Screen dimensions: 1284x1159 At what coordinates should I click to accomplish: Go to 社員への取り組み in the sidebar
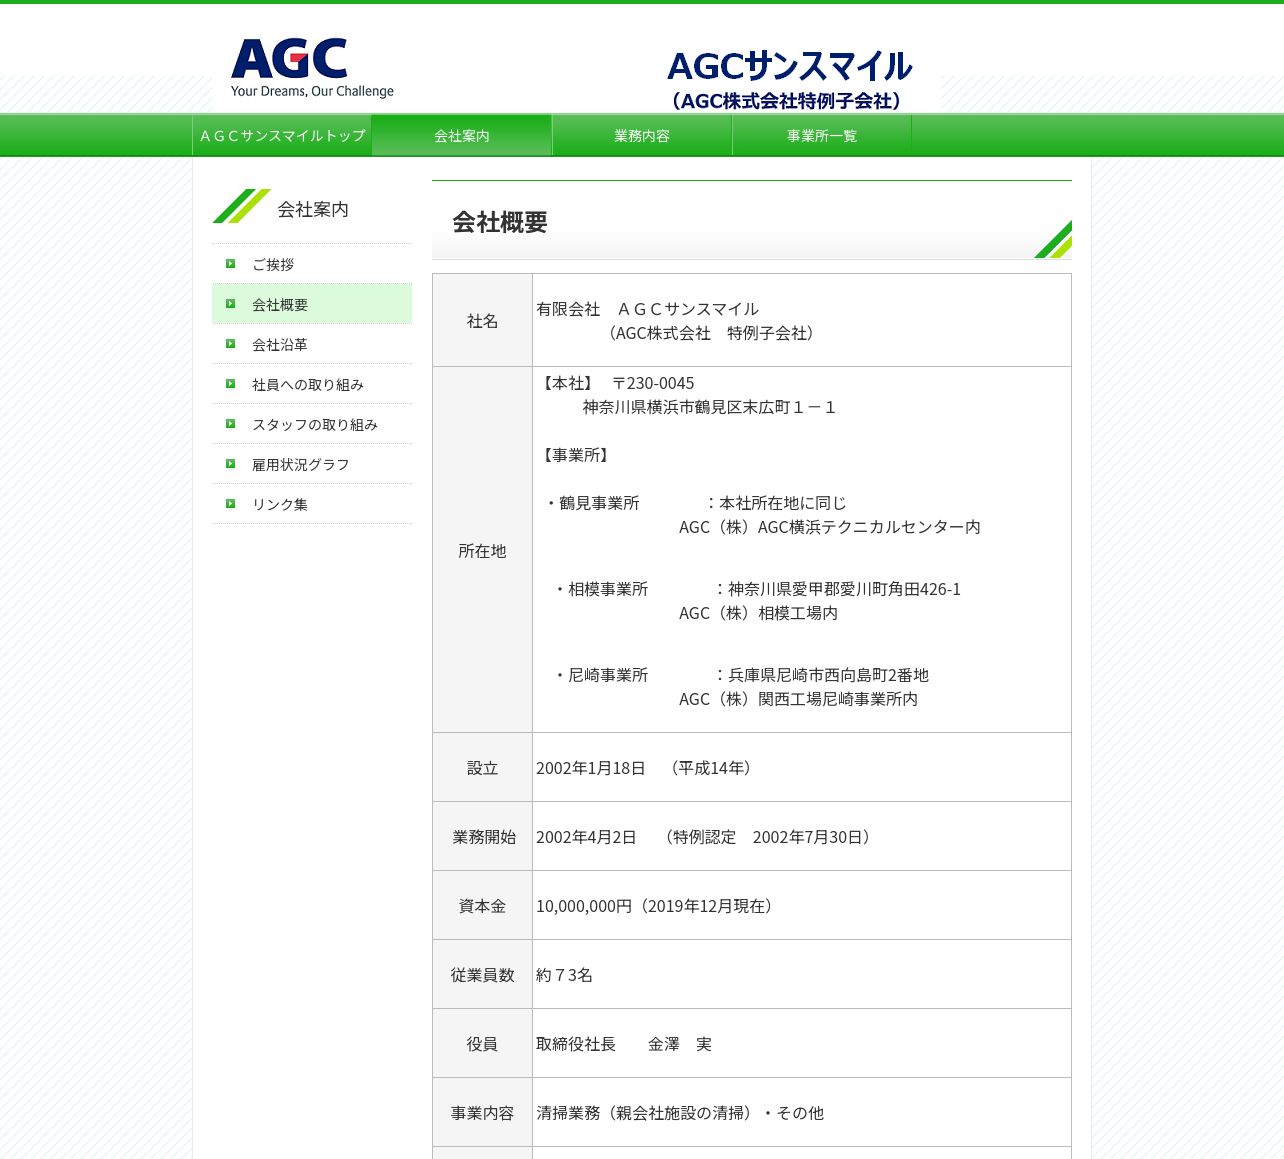click(312, 384)
